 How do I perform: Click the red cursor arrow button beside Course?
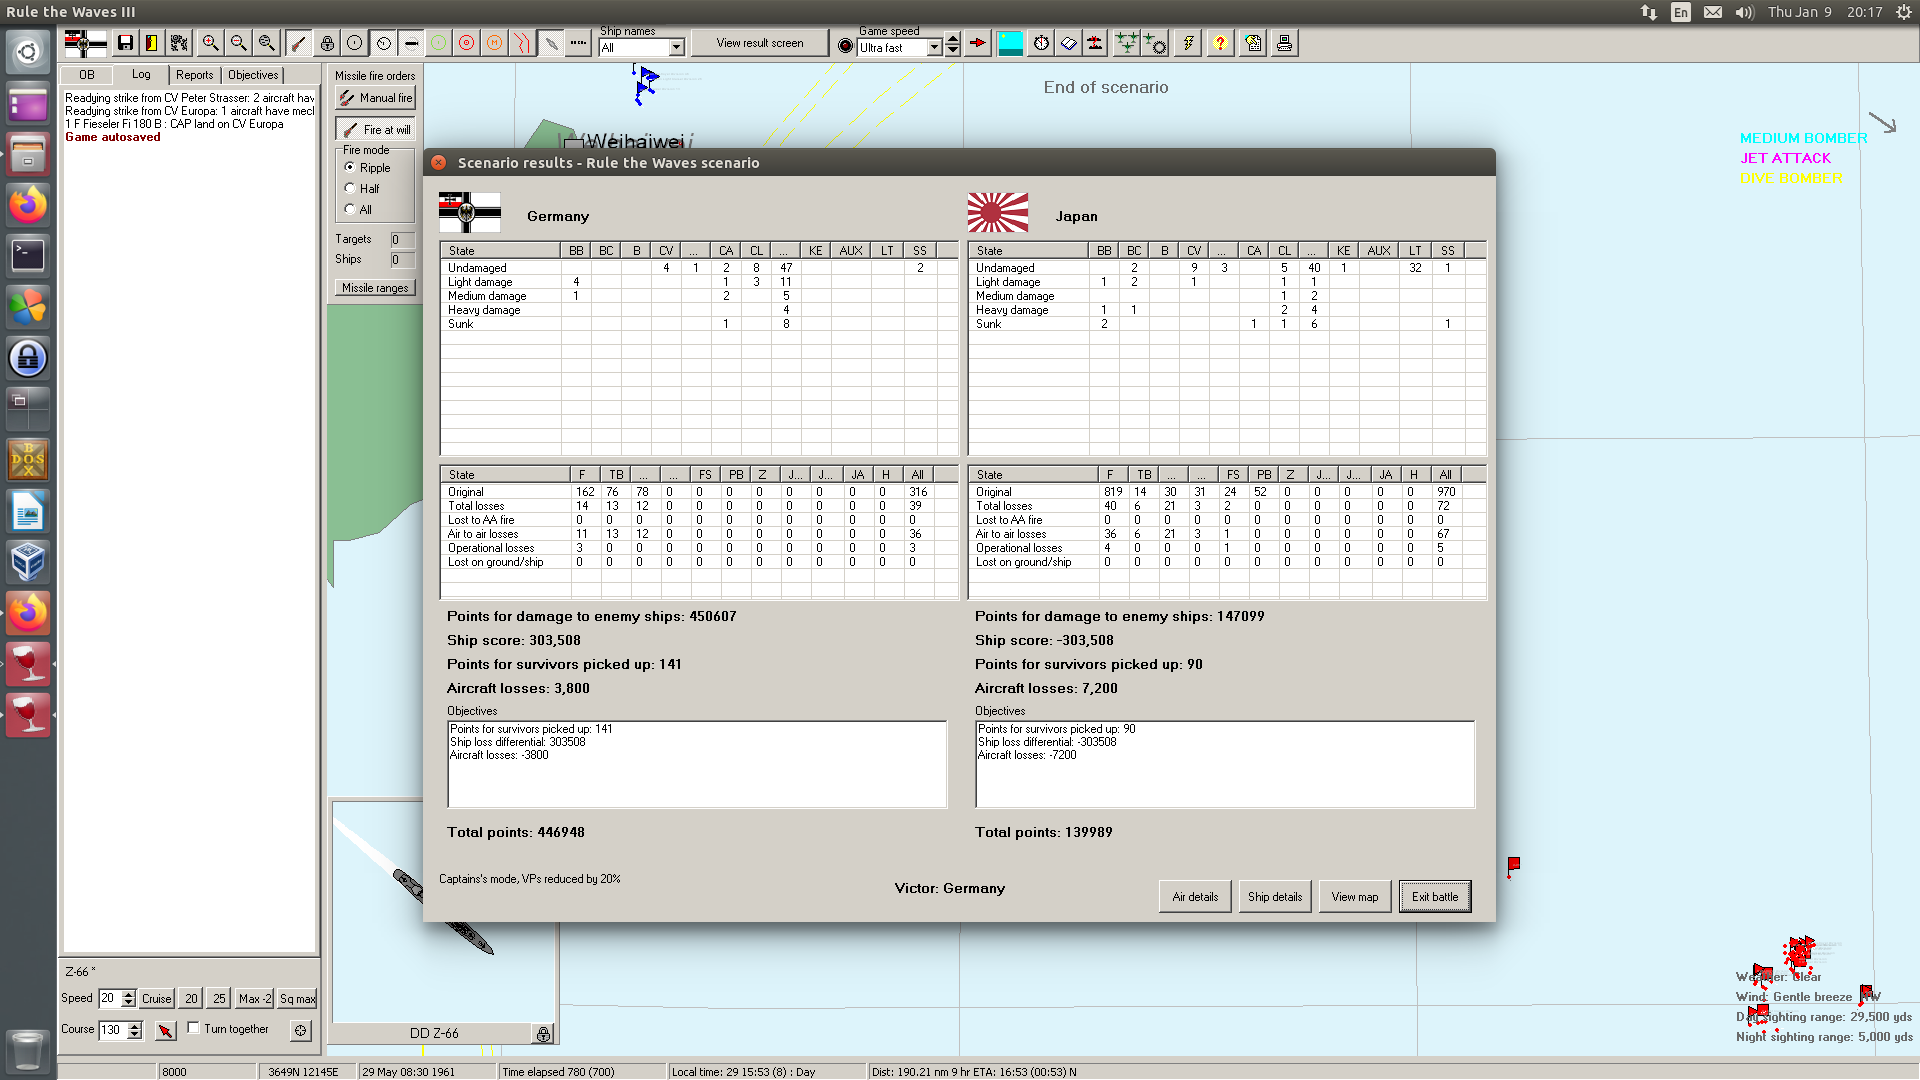pyautogui.click(x=166, y=1030)
